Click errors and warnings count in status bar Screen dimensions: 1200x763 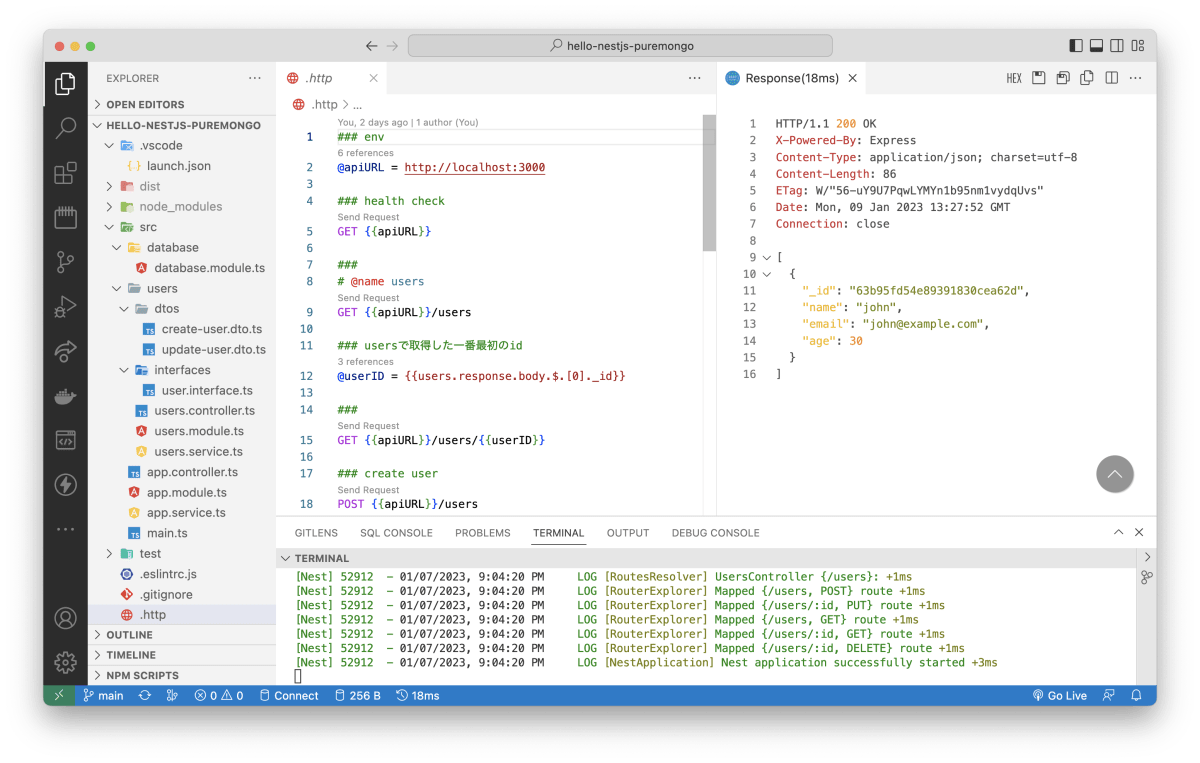[x=219, y=695]
